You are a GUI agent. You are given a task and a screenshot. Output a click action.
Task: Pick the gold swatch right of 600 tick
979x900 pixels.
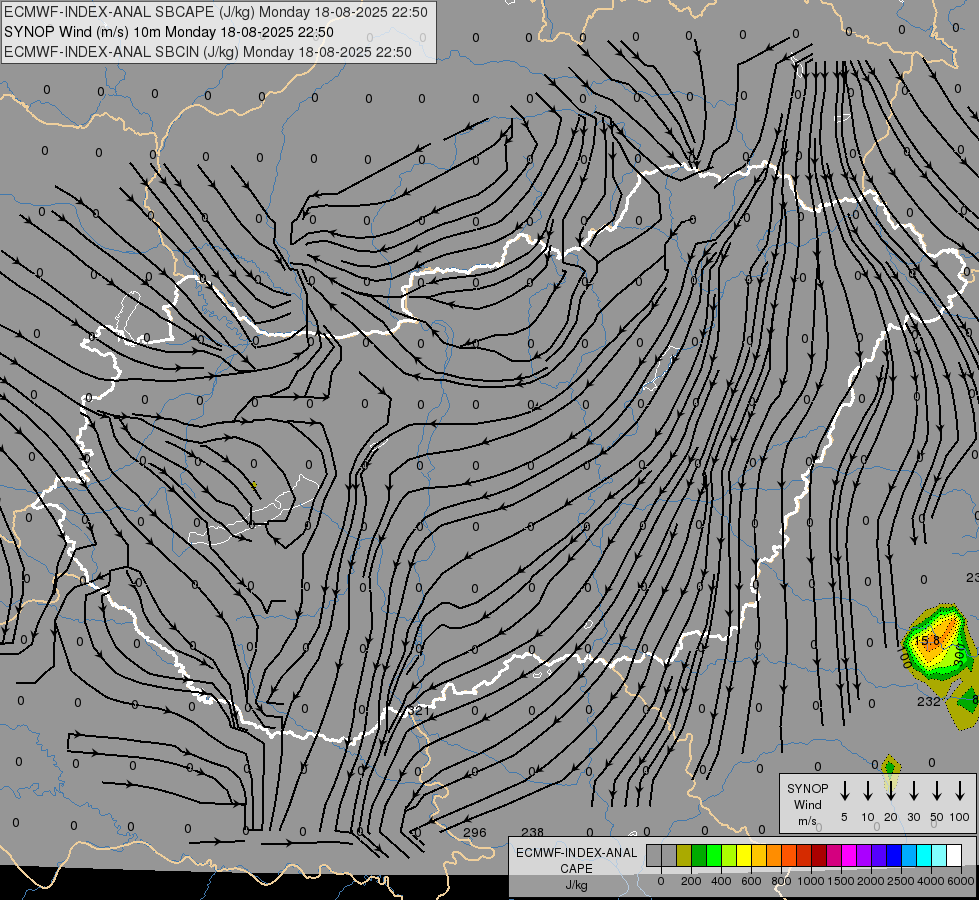pos(759,855)
